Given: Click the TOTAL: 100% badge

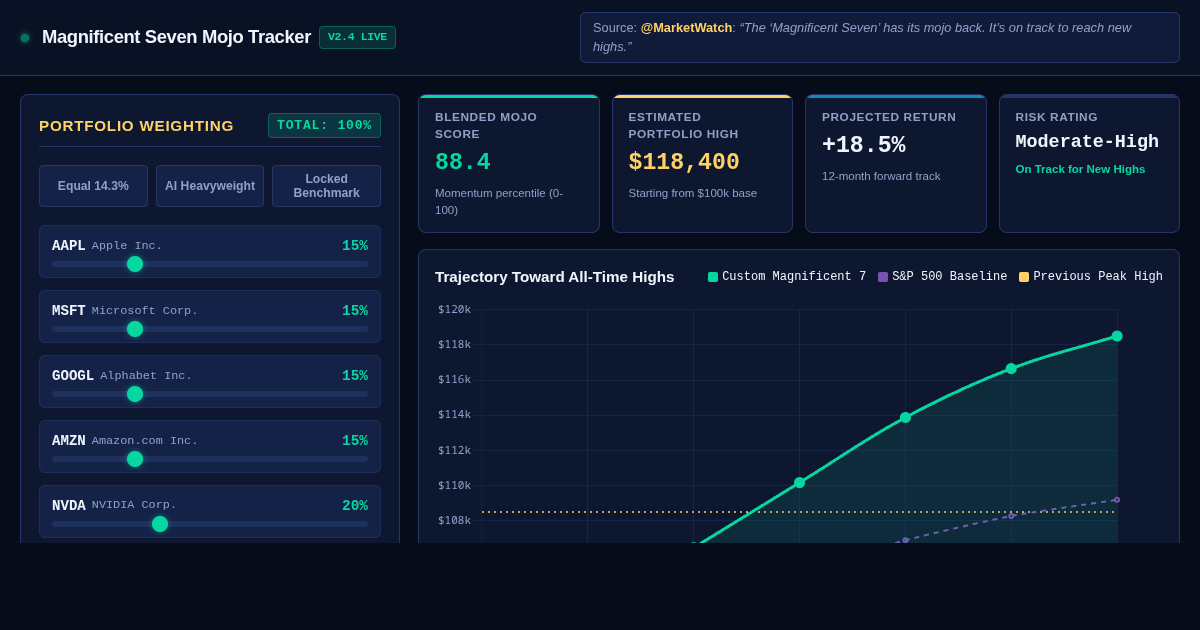Looking at the screenshot, I should [324, 125].
